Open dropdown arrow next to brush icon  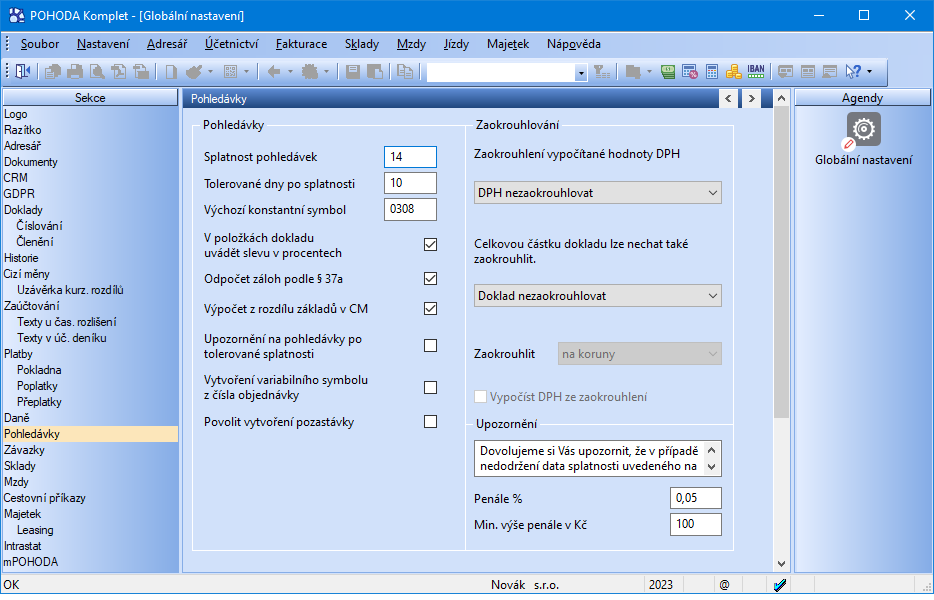210,72
